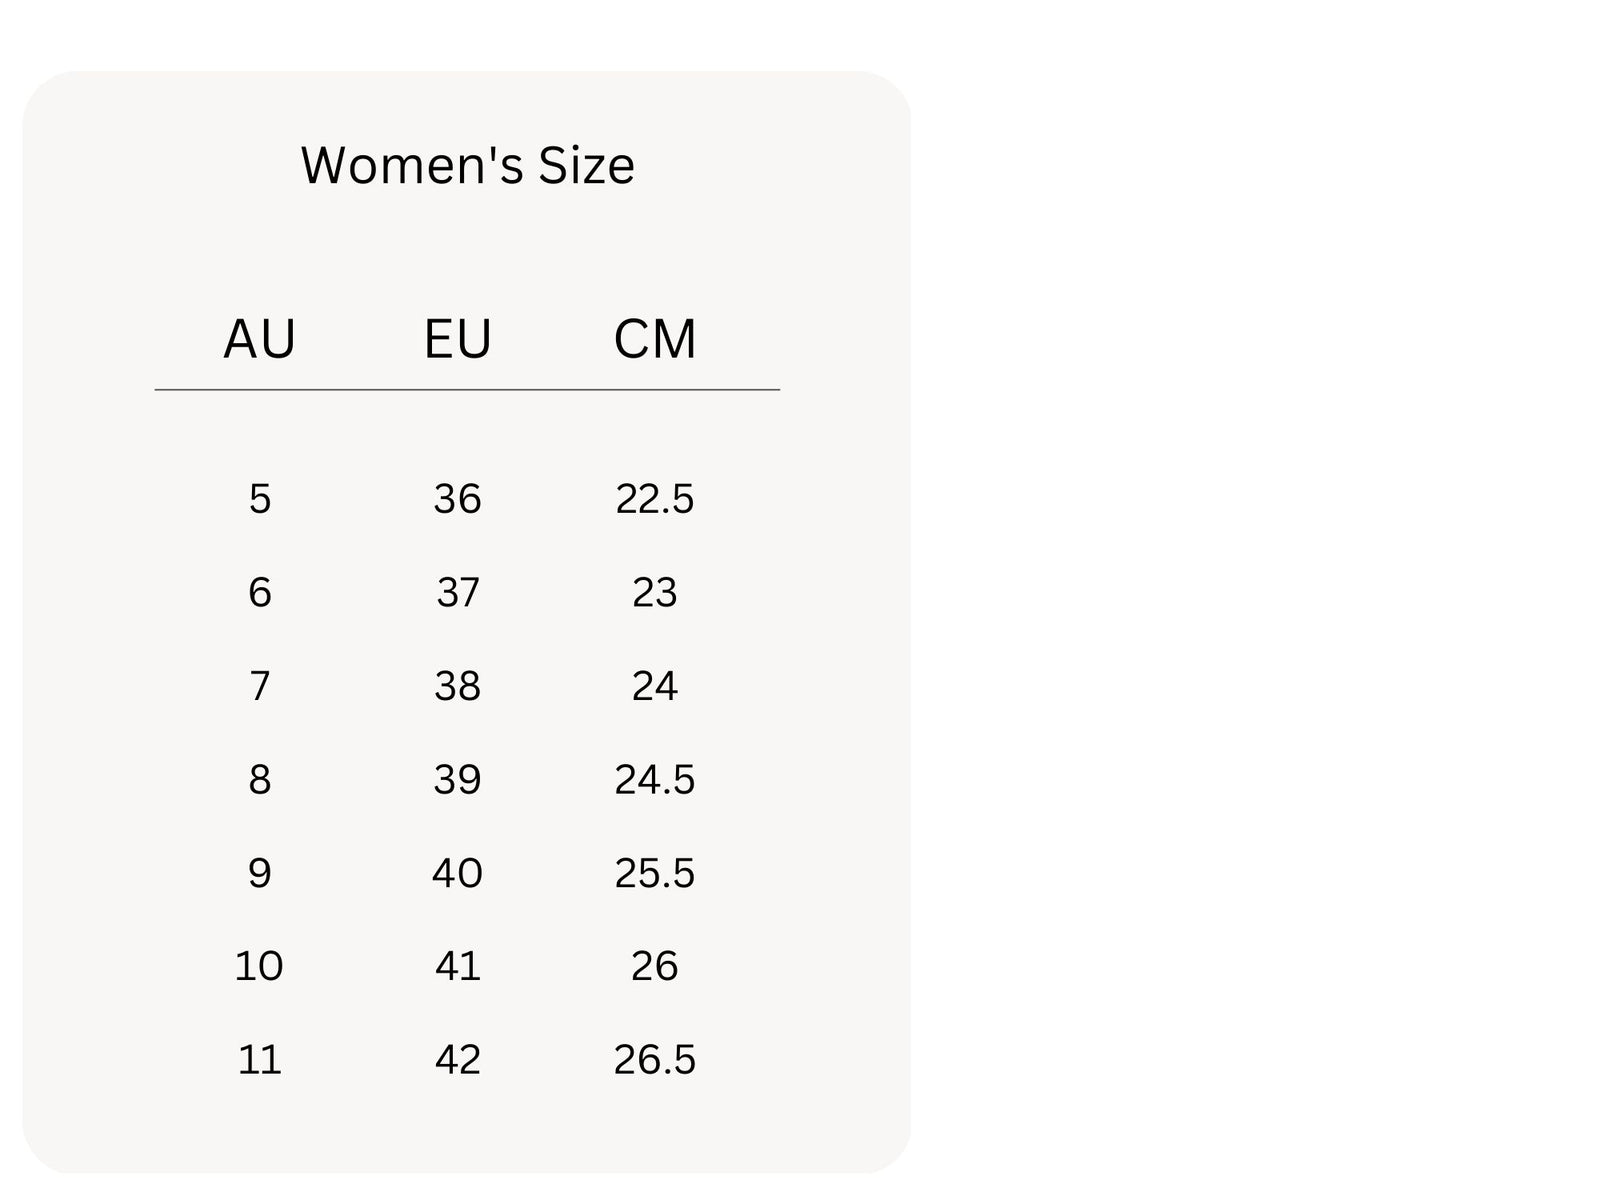Click the "Women's Size" chart title
Image resolution: width=1600 pixels, height=1200 pixels.
click(x=467, y=166)
